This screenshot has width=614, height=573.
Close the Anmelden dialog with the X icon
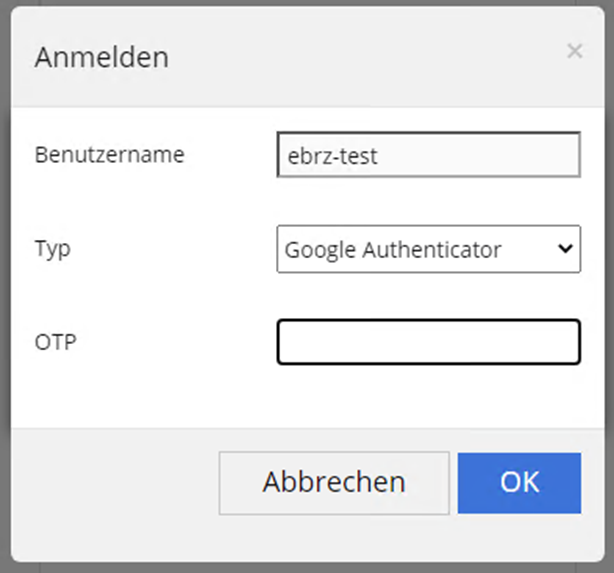pos(574,51)
